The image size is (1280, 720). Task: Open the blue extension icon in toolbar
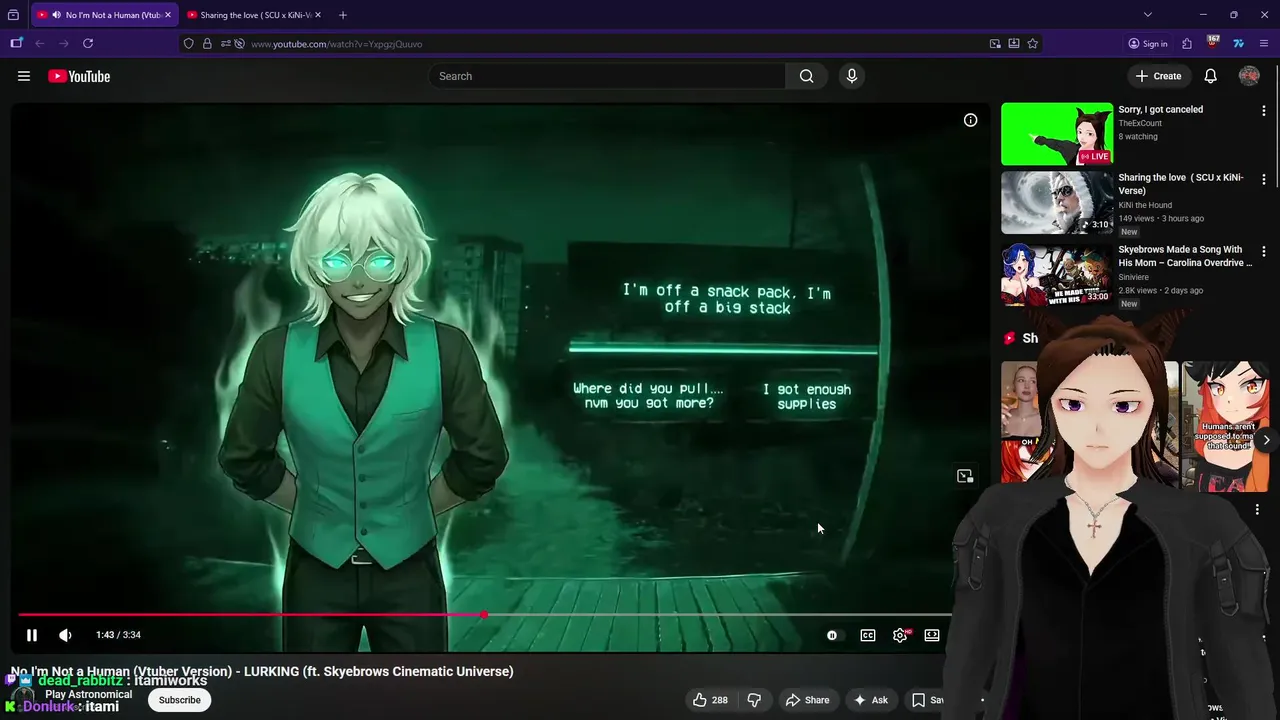(x=1238, y=44)
